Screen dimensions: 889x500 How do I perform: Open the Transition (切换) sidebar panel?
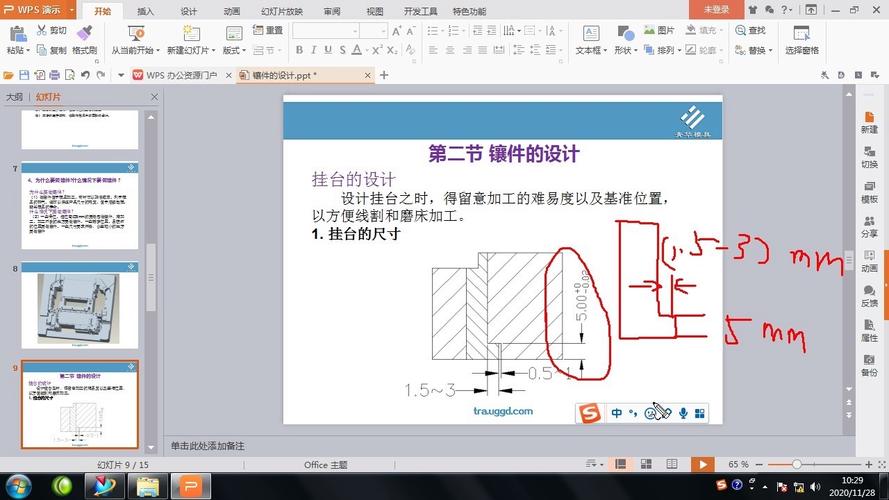coord(869,157)
